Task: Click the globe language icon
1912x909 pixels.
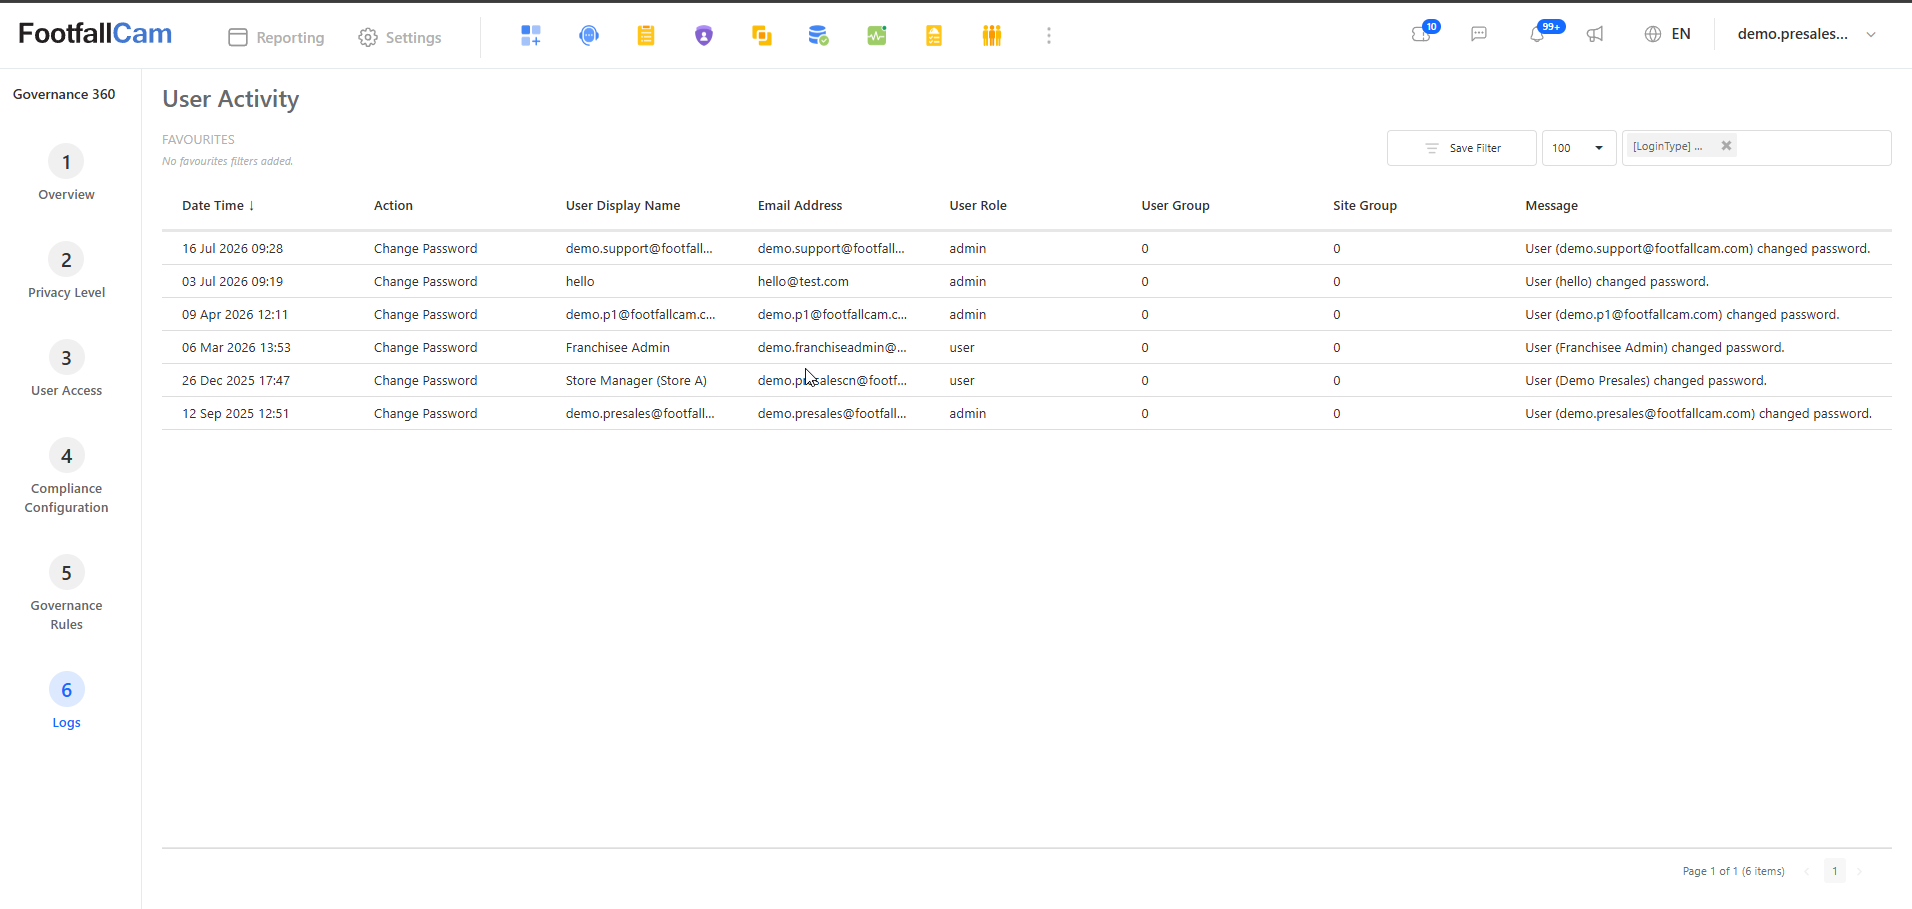Action: point(1653,34)
